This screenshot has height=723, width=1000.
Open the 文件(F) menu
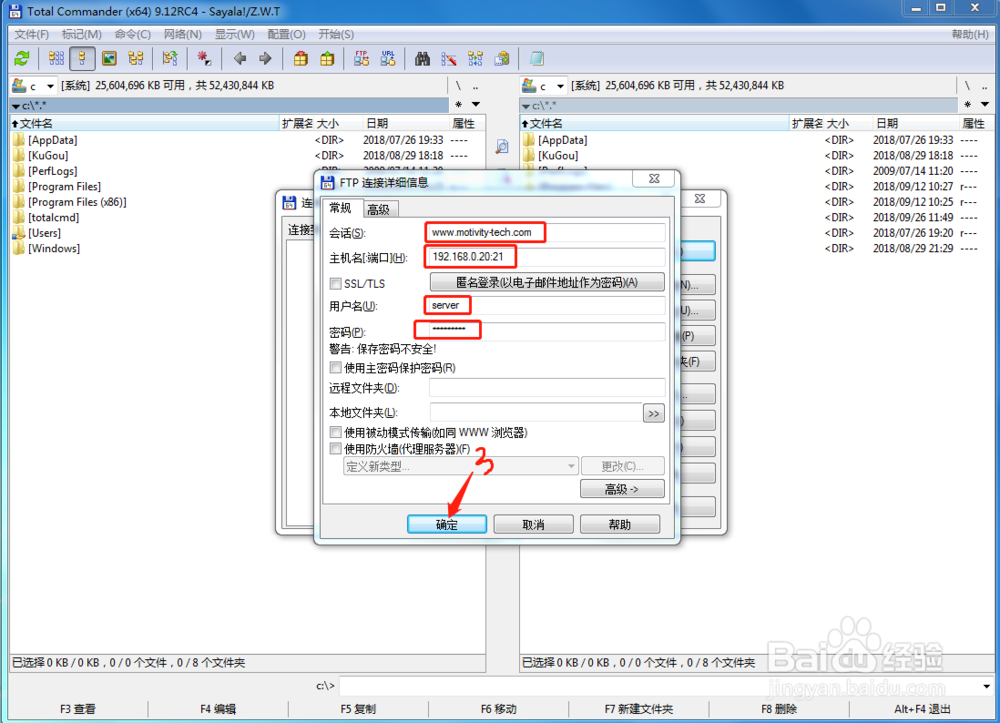coord(32,34)
